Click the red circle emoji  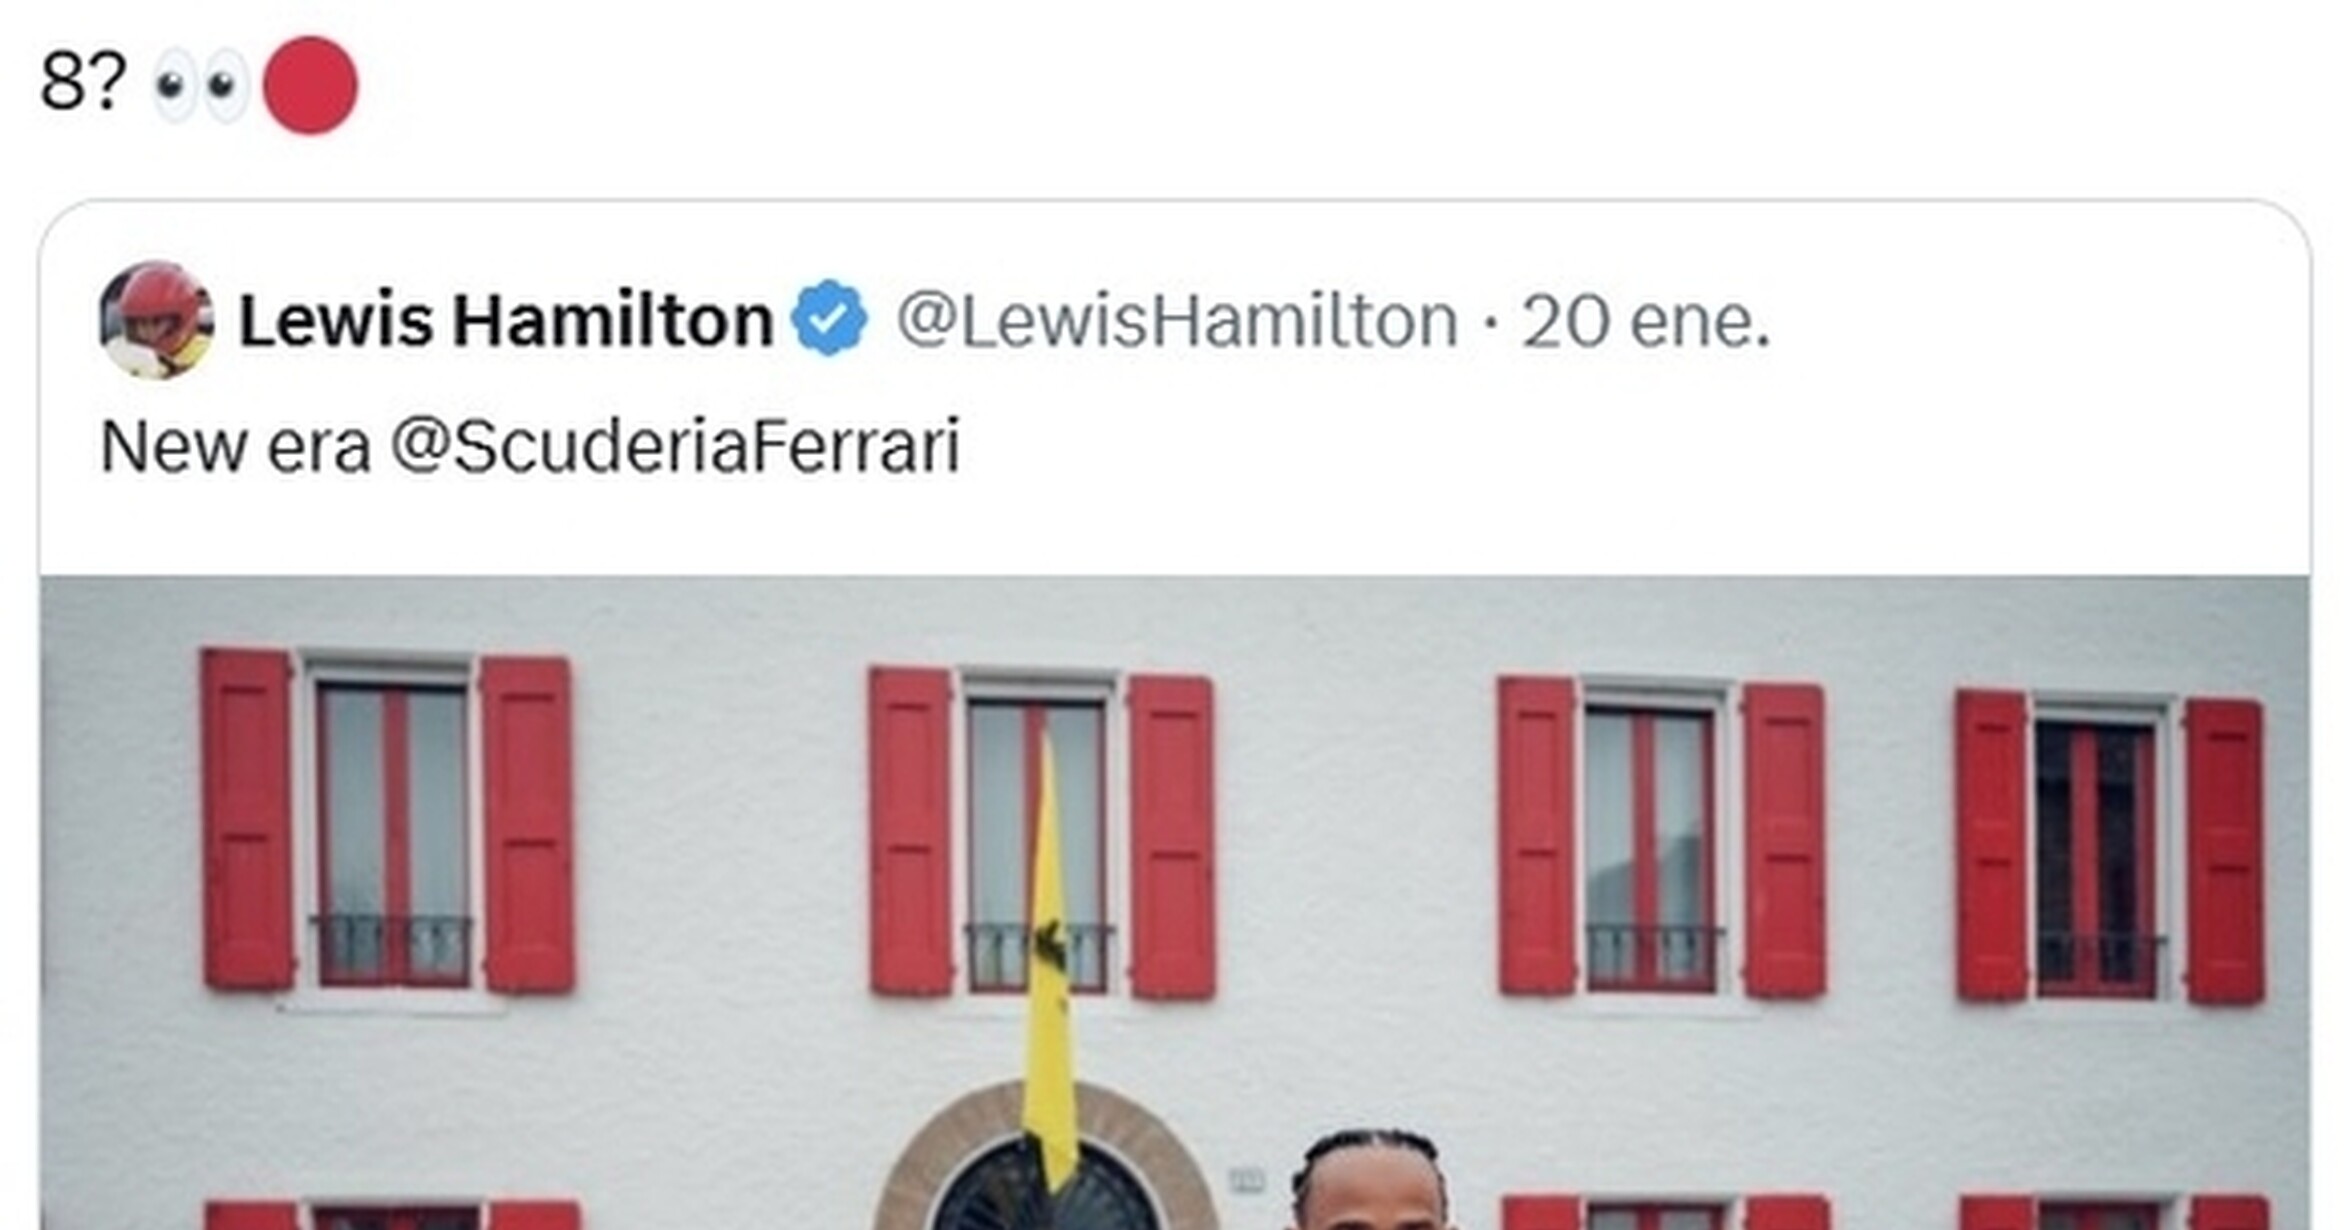310,85
